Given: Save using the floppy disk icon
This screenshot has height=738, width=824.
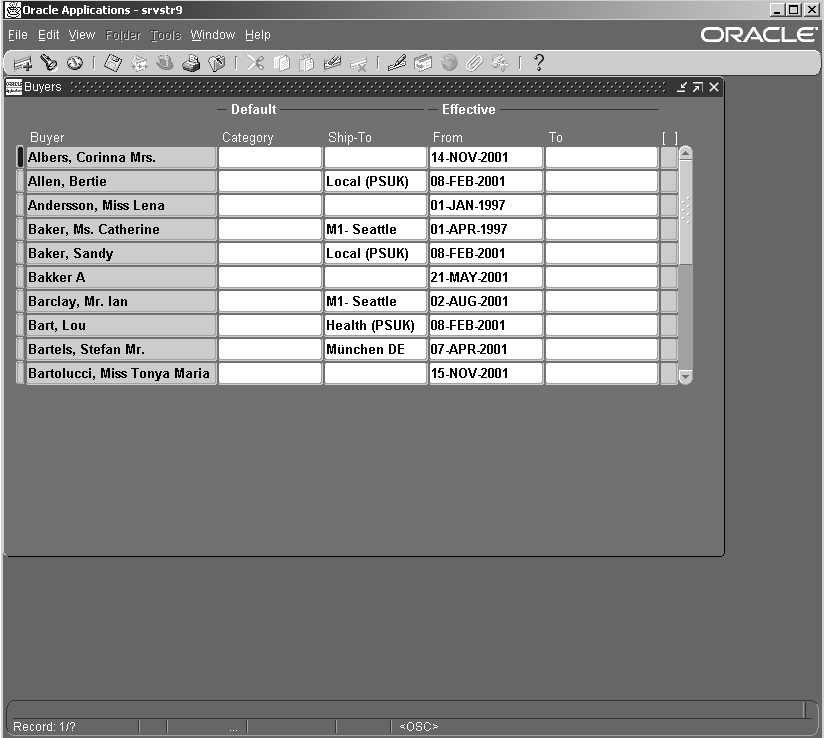Looking at the screenshot, I should coord(113,63).
